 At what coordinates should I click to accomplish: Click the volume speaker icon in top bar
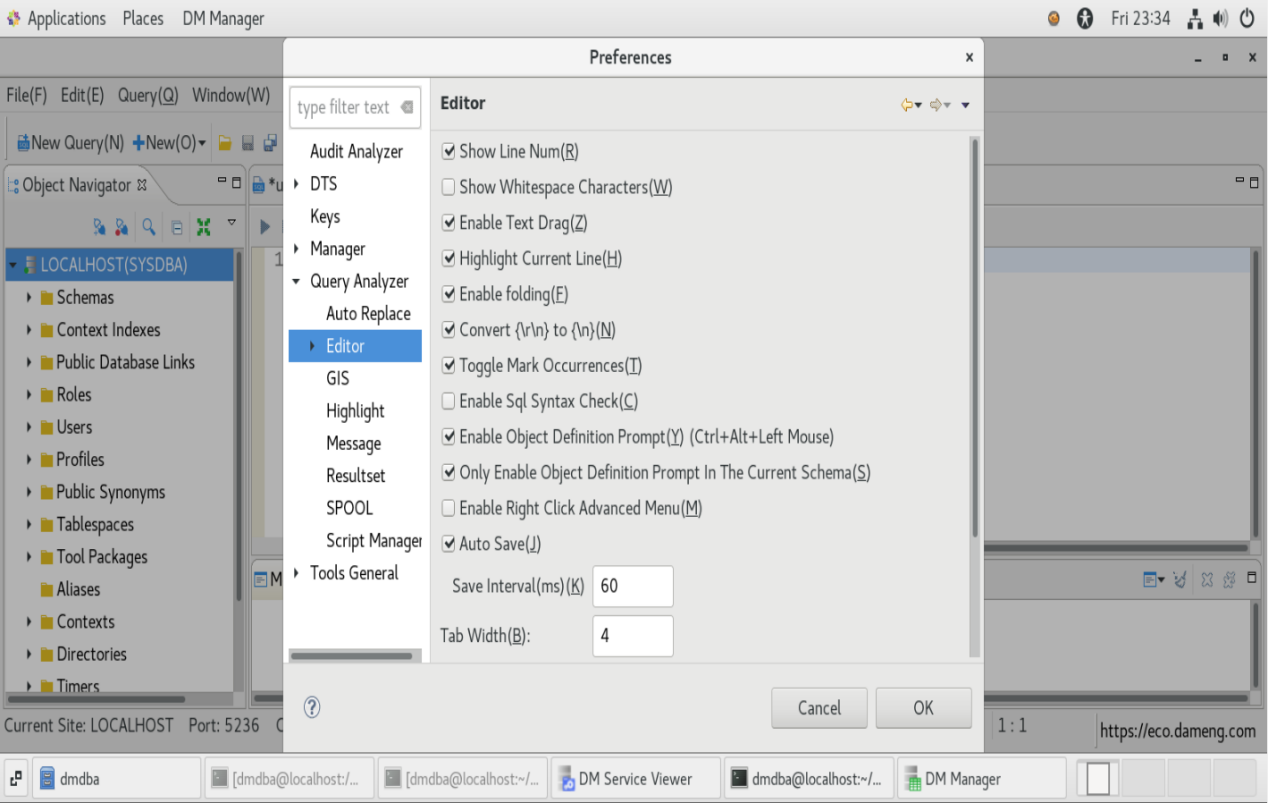1220,19
